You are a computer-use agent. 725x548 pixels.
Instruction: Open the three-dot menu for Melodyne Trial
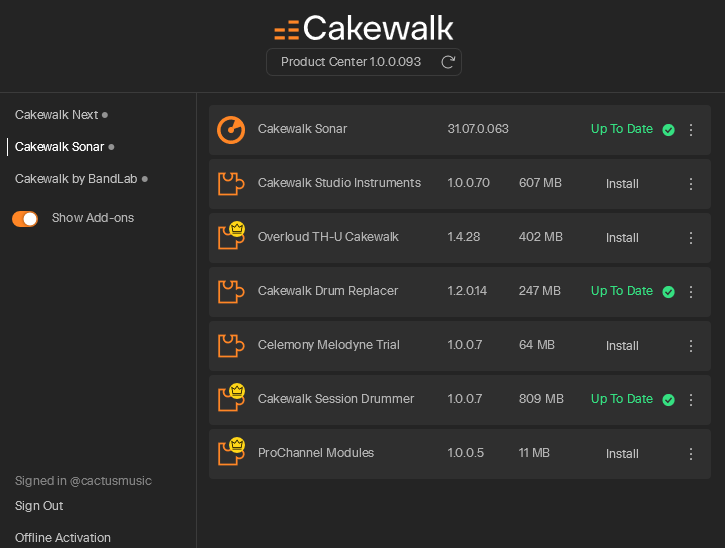coord(691,346)
